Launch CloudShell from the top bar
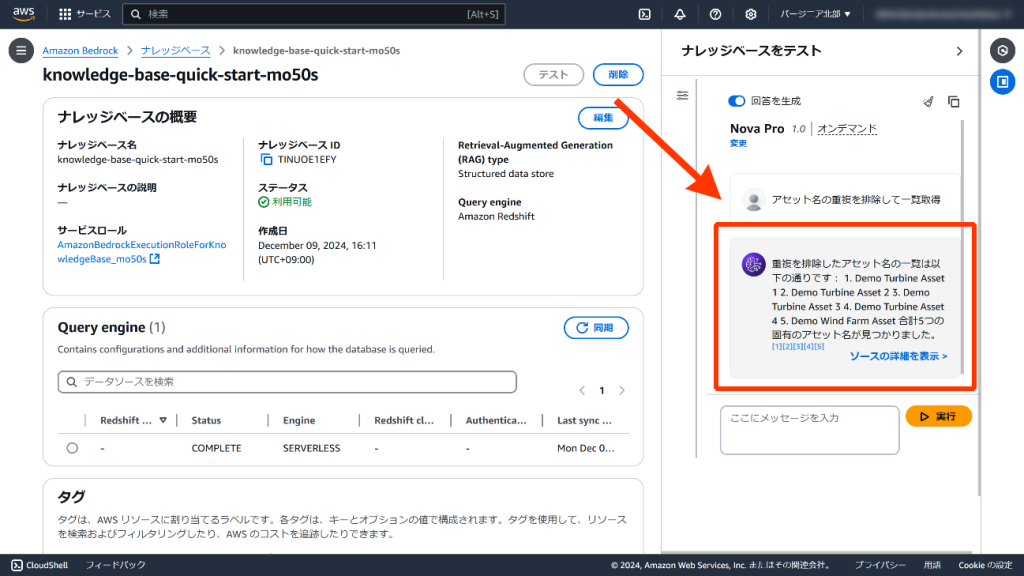1024x576 pixels. click(x=645, y=14)
